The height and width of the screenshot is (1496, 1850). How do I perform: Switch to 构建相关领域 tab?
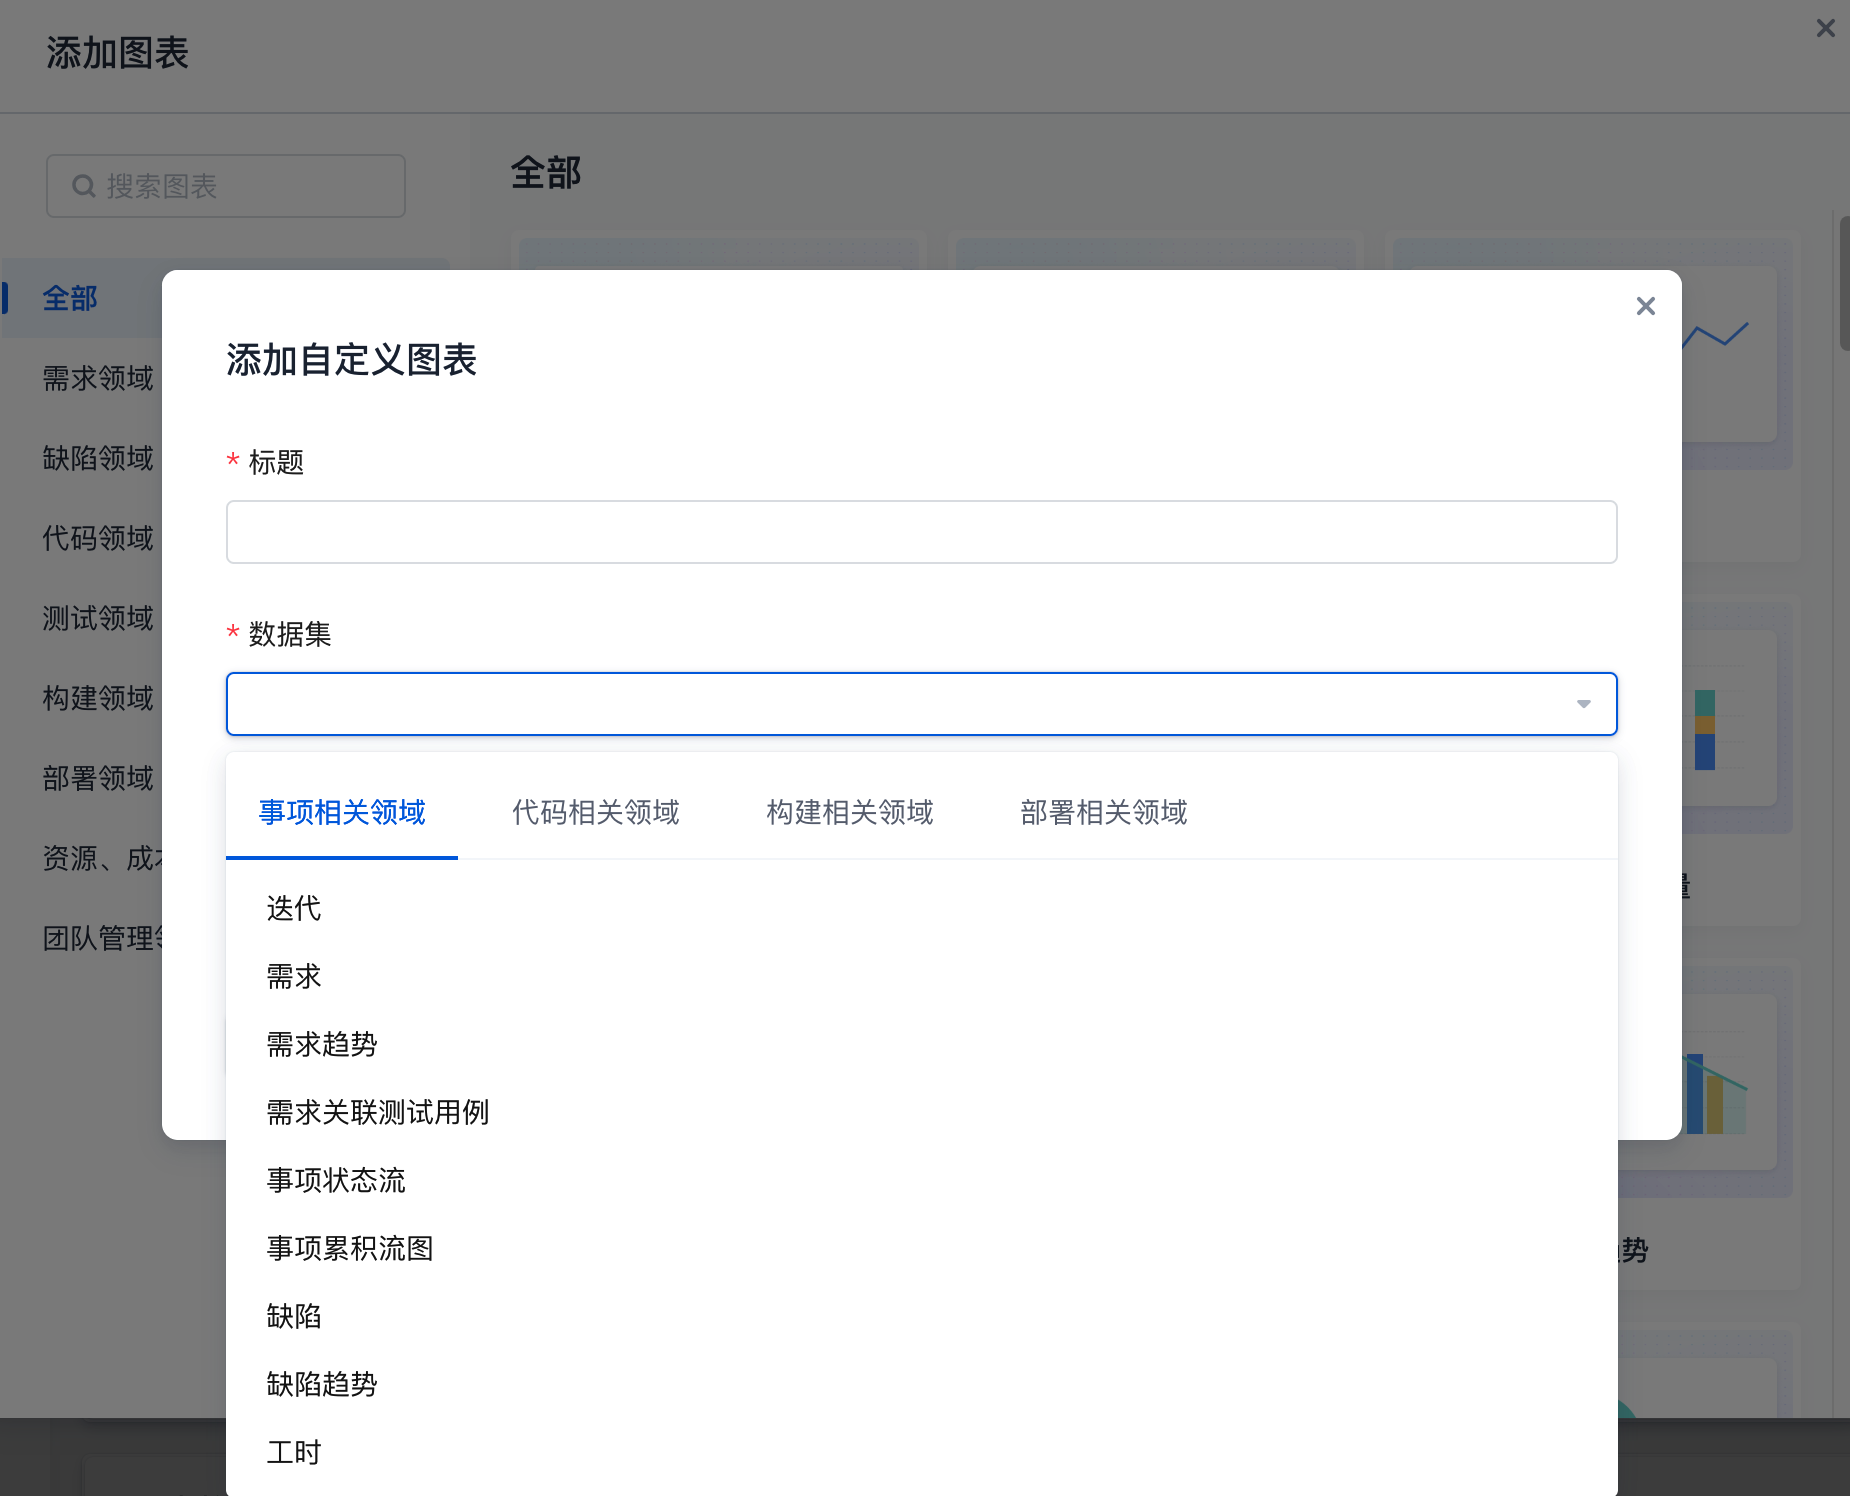(x=849, y=812)
